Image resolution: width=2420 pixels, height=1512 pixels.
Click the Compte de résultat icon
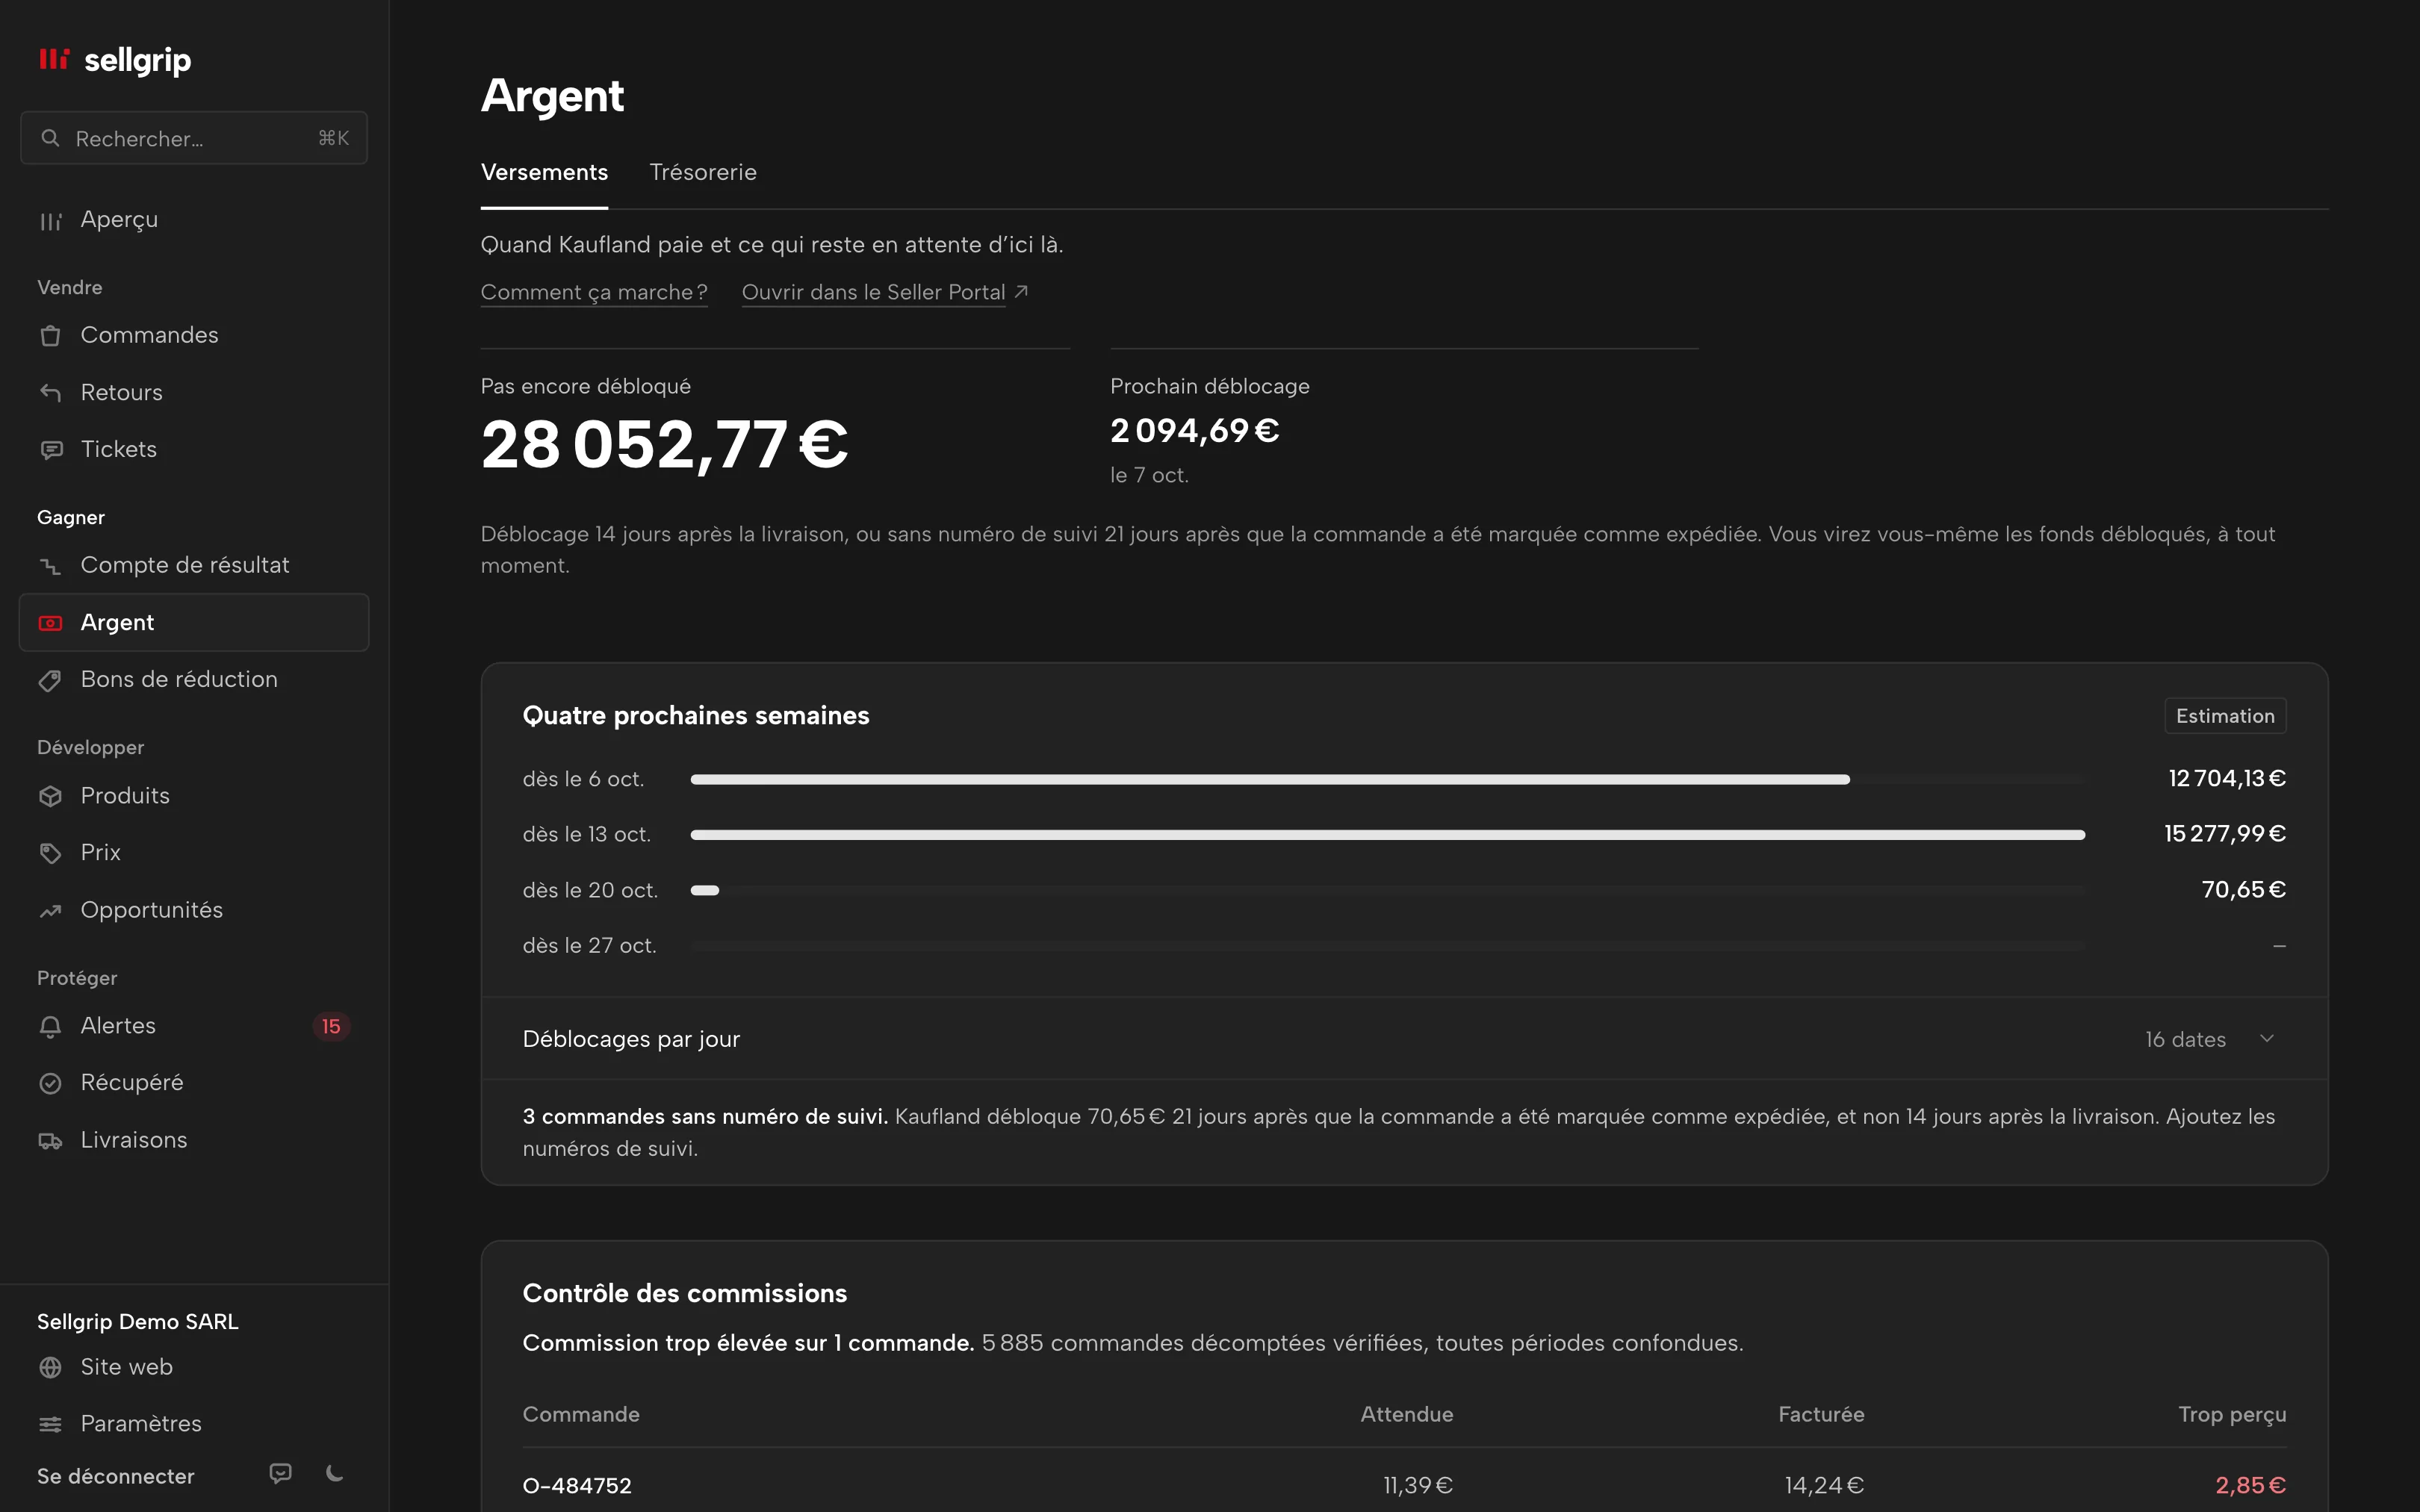point(50,566)
